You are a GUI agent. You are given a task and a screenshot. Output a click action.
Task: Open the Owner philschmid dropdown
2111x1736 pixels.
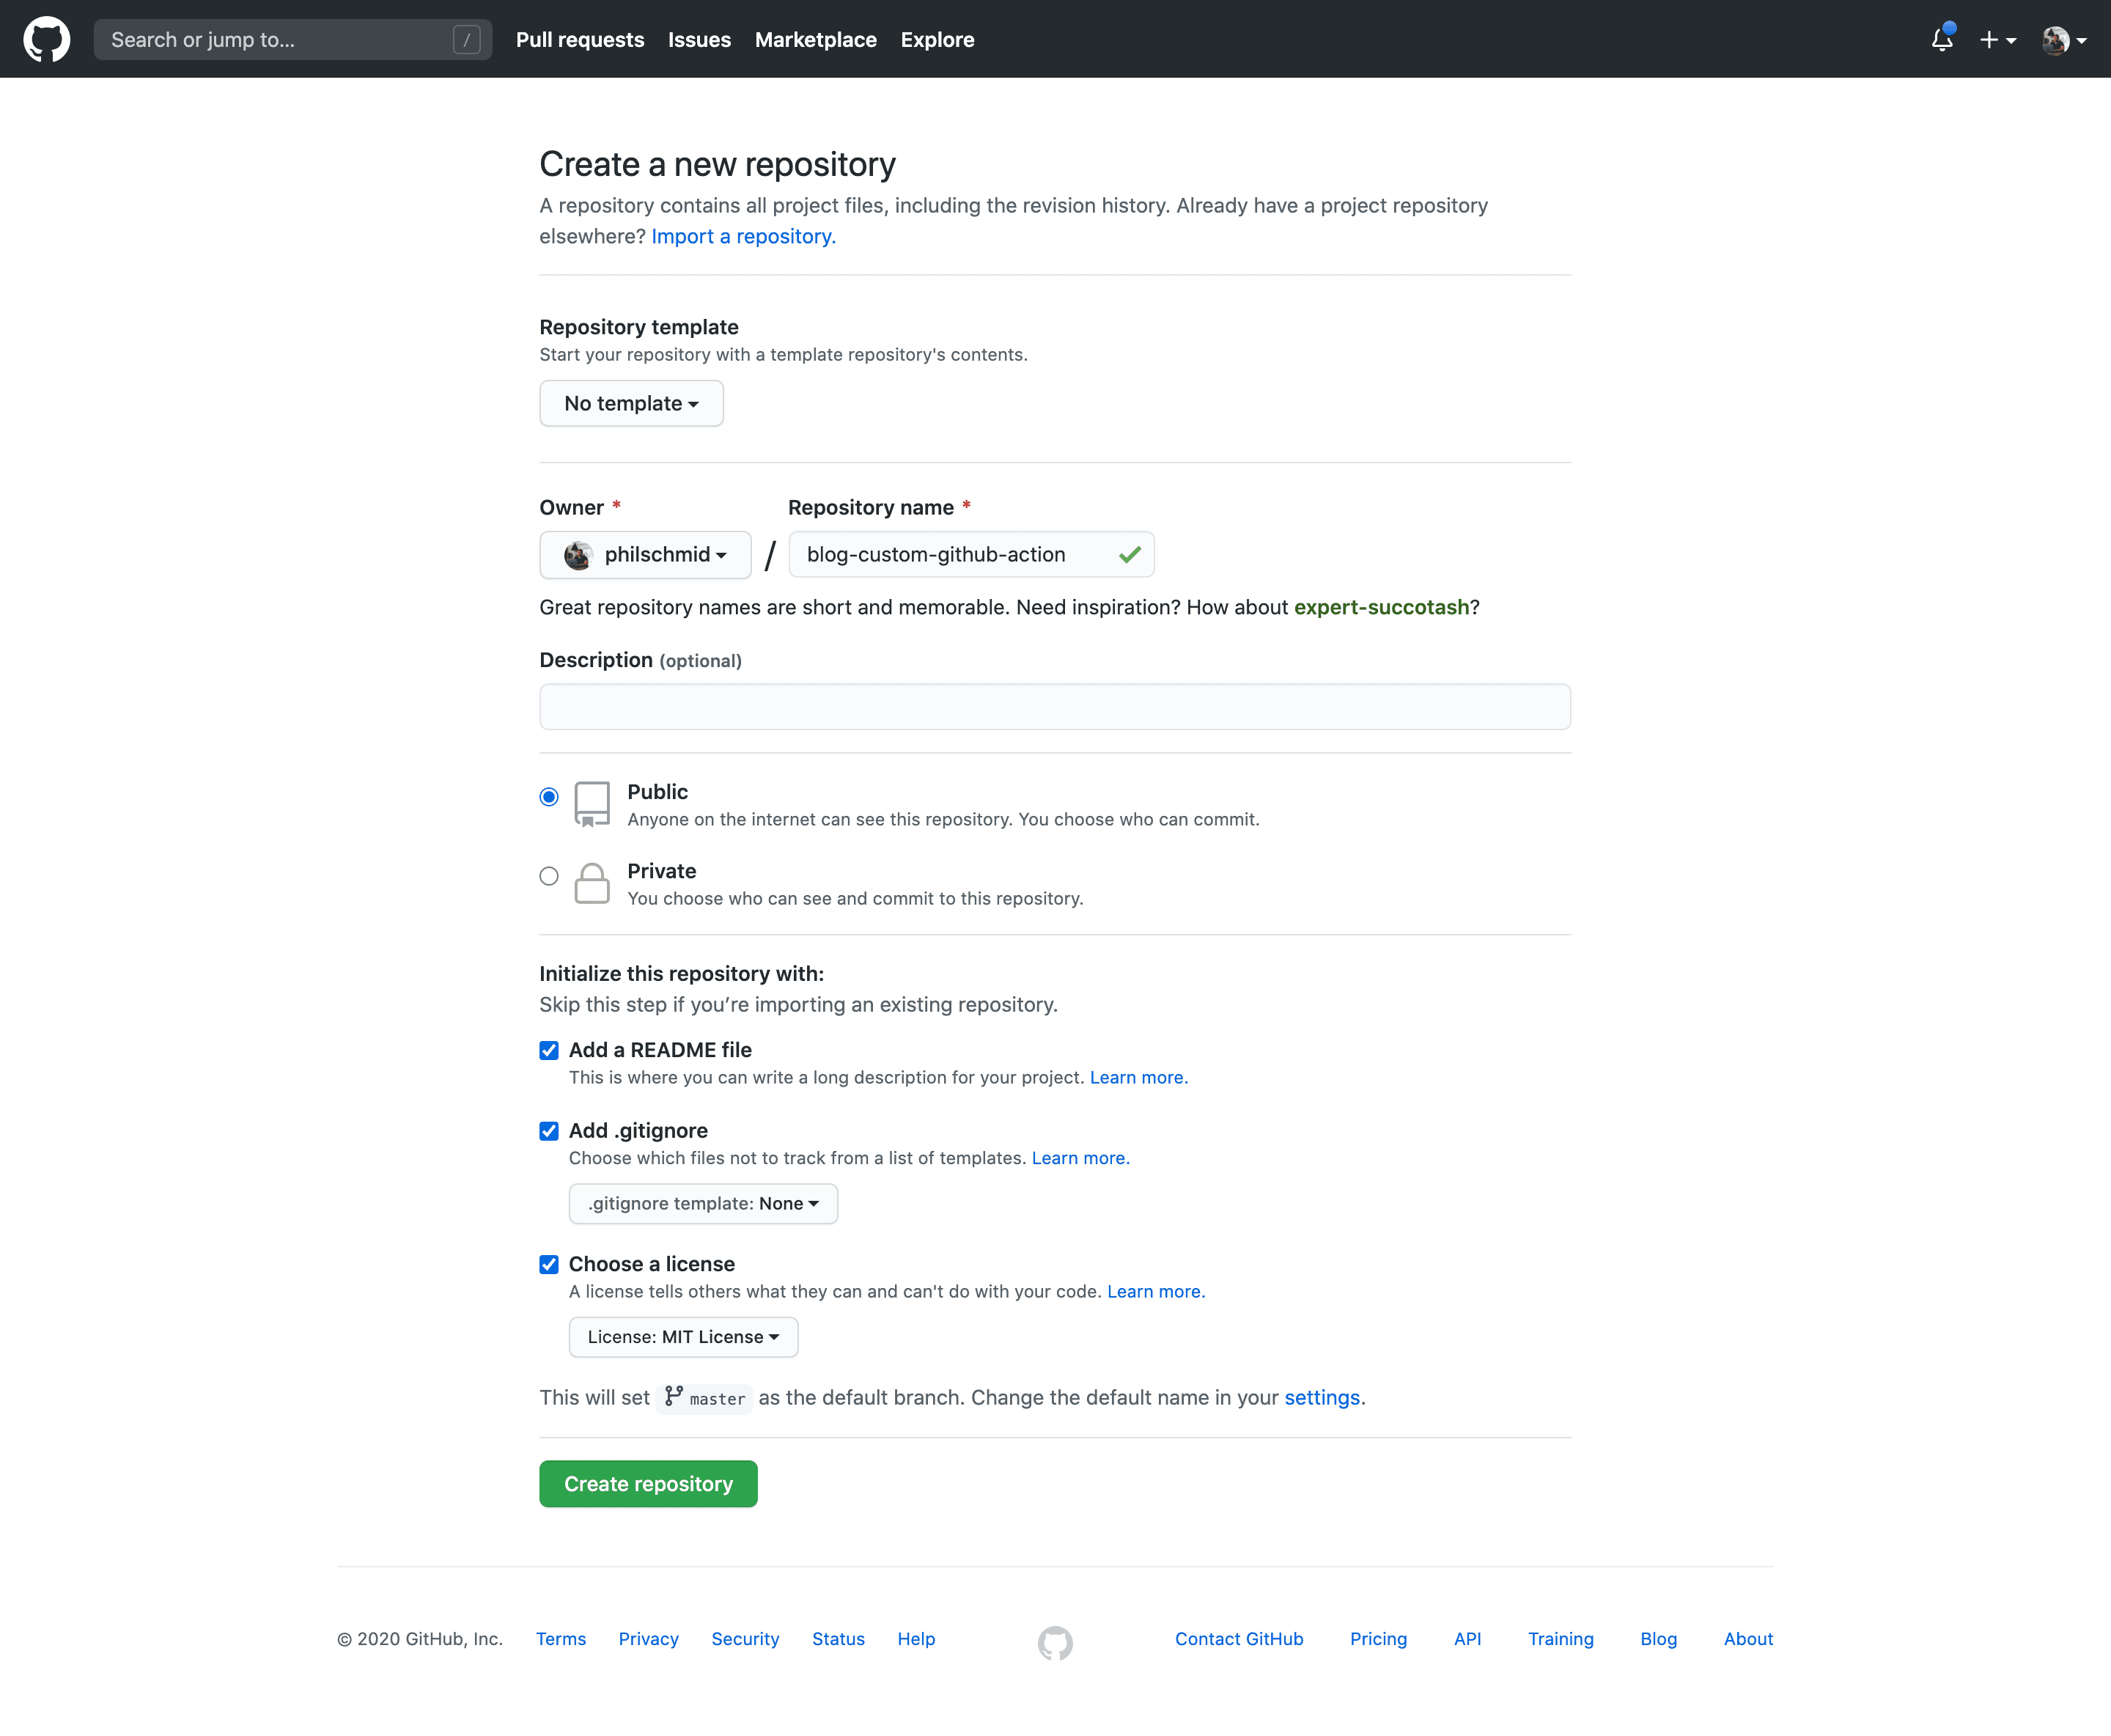(x=645, y=555)
